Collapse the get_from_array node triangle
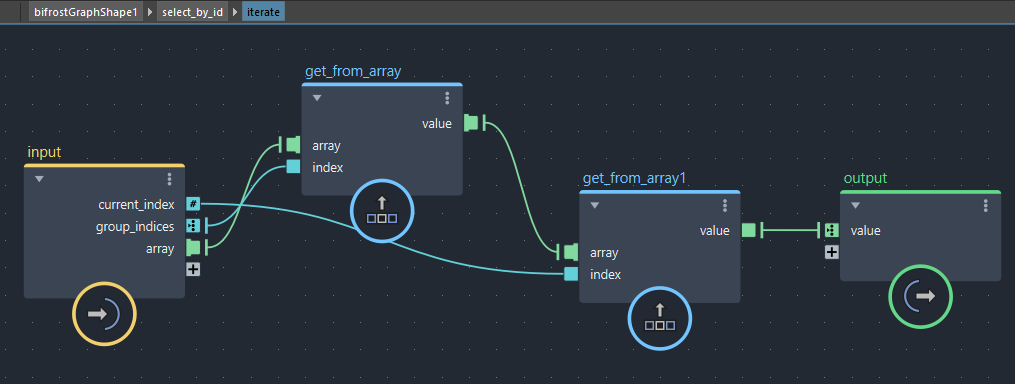The width and height of the screenshot is (1015, 384). (x=317, y=98)
